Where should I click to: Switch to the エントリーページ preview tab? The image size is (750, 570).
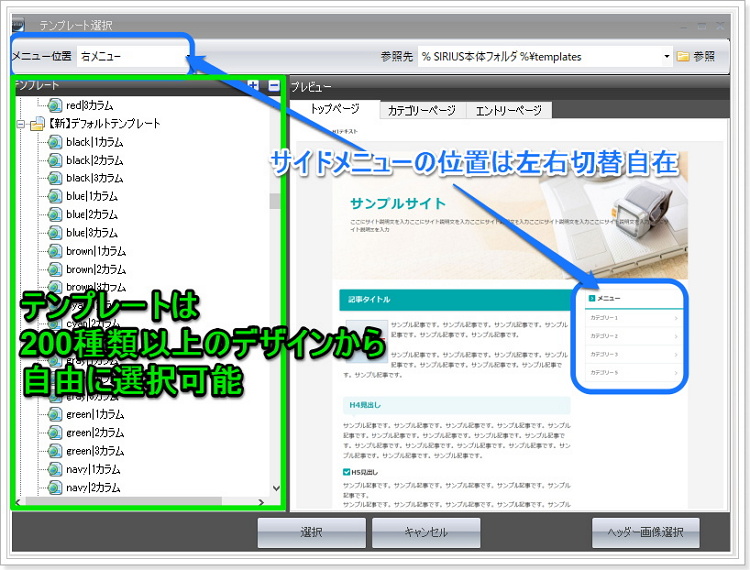(508, 110)
